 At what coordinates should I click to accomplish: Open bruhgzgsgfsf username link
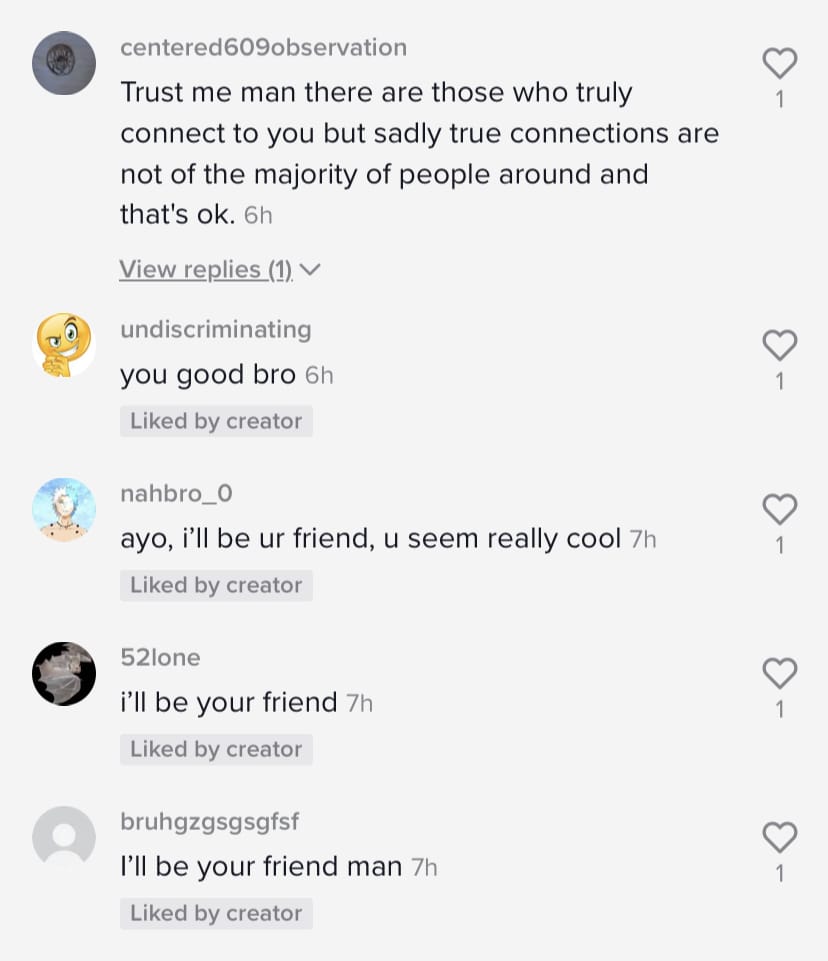click(210, 822)
